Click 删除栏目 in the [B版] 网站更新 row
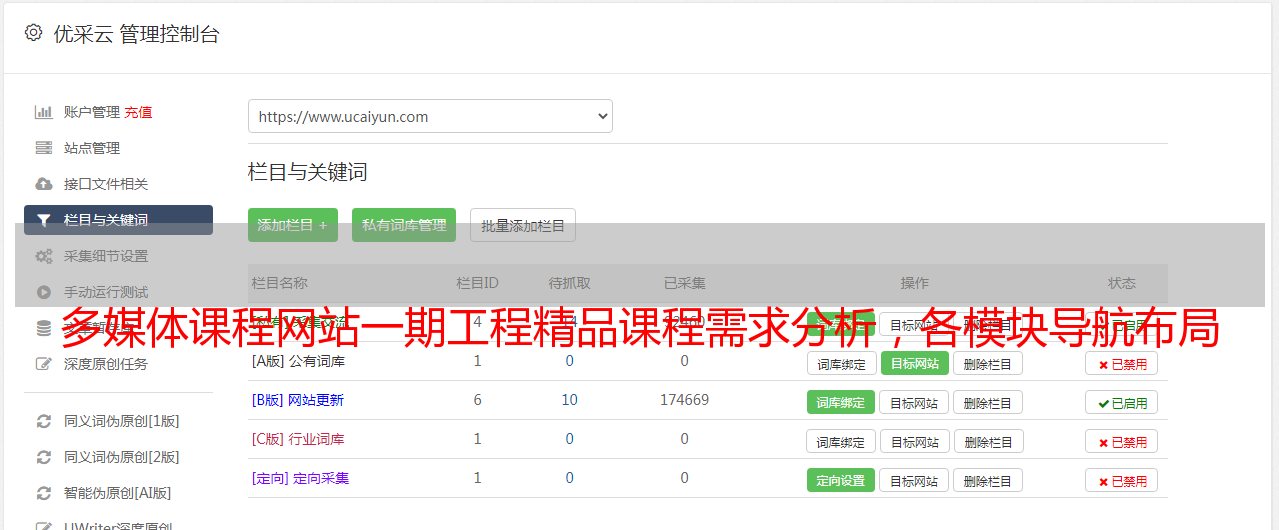Viewport: 1279px width, 530px height. [x=988, y=402]
